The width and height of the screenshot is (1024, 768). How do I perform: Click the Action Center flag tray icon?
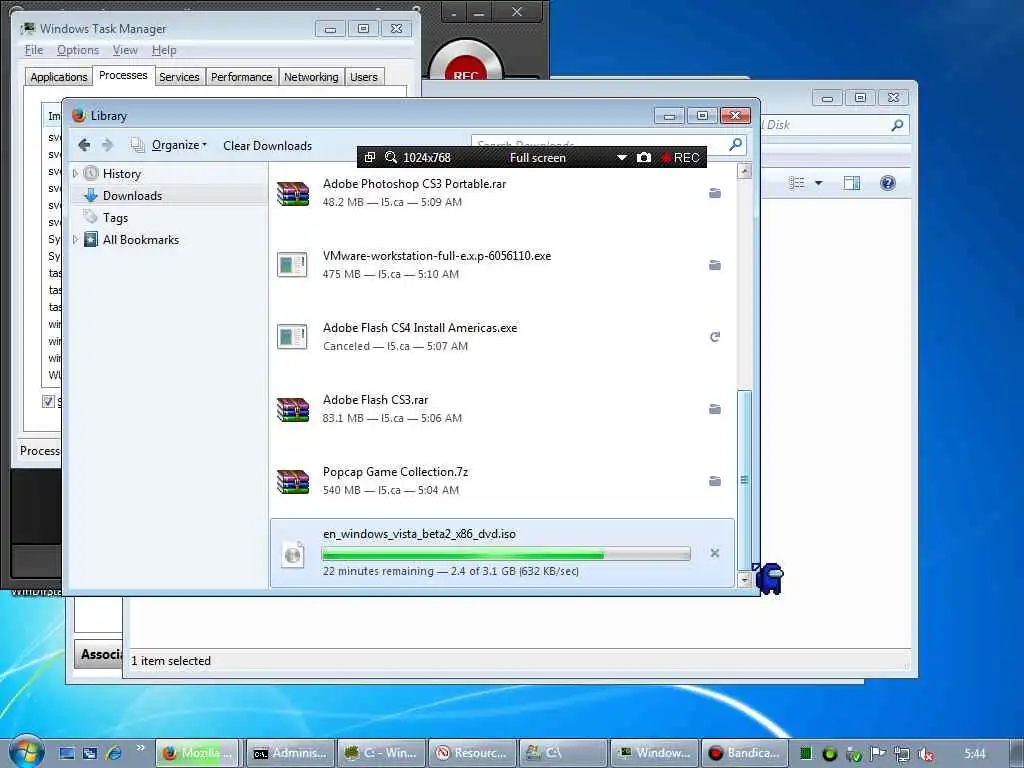click(x=877, y=754)
